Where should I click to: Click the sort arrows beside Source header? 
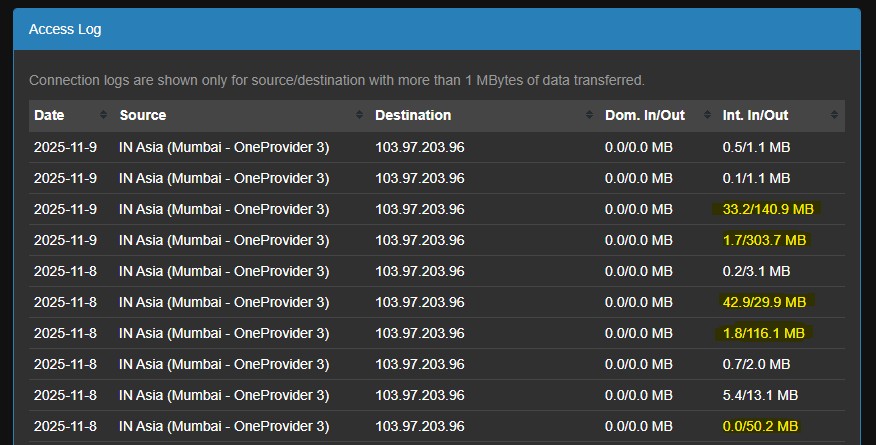click(359, 116)
